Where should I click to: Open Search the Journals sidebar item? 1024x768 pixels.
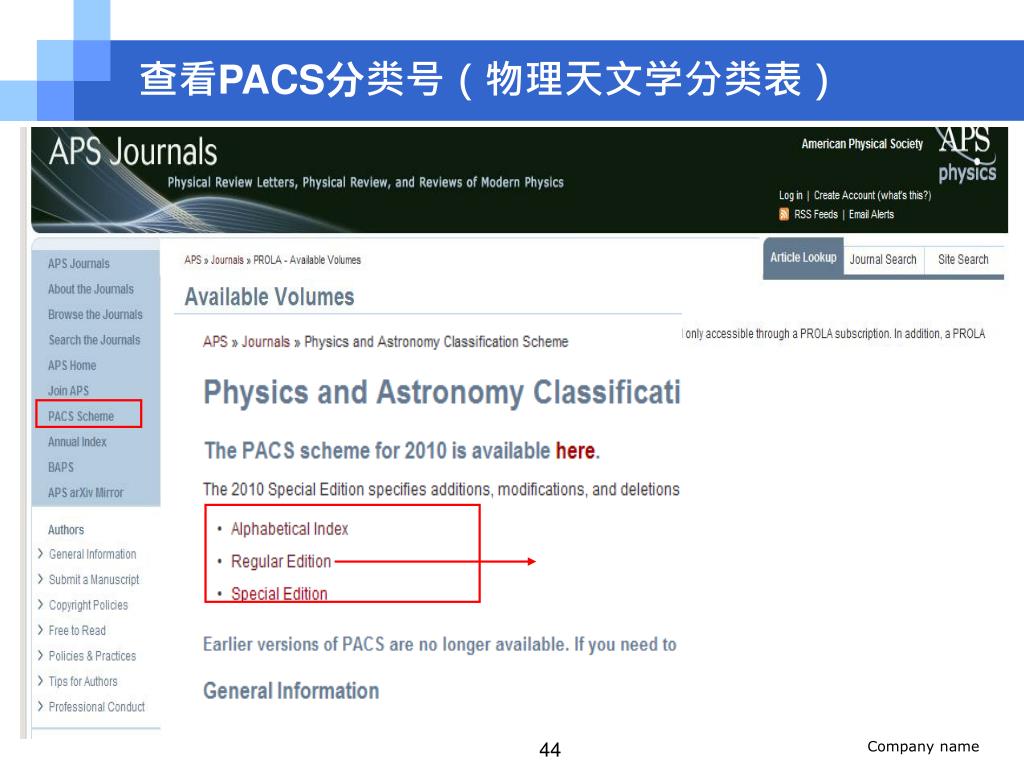tap(94, 340)
